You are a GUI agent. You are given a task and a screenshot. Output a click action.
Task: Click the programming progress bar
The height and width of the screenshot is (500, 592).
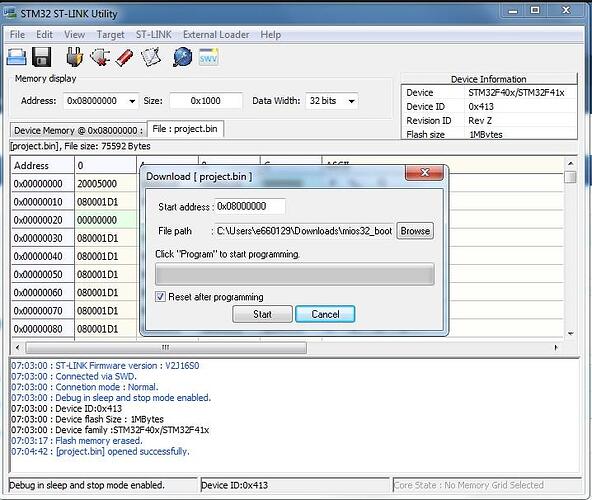294,274
